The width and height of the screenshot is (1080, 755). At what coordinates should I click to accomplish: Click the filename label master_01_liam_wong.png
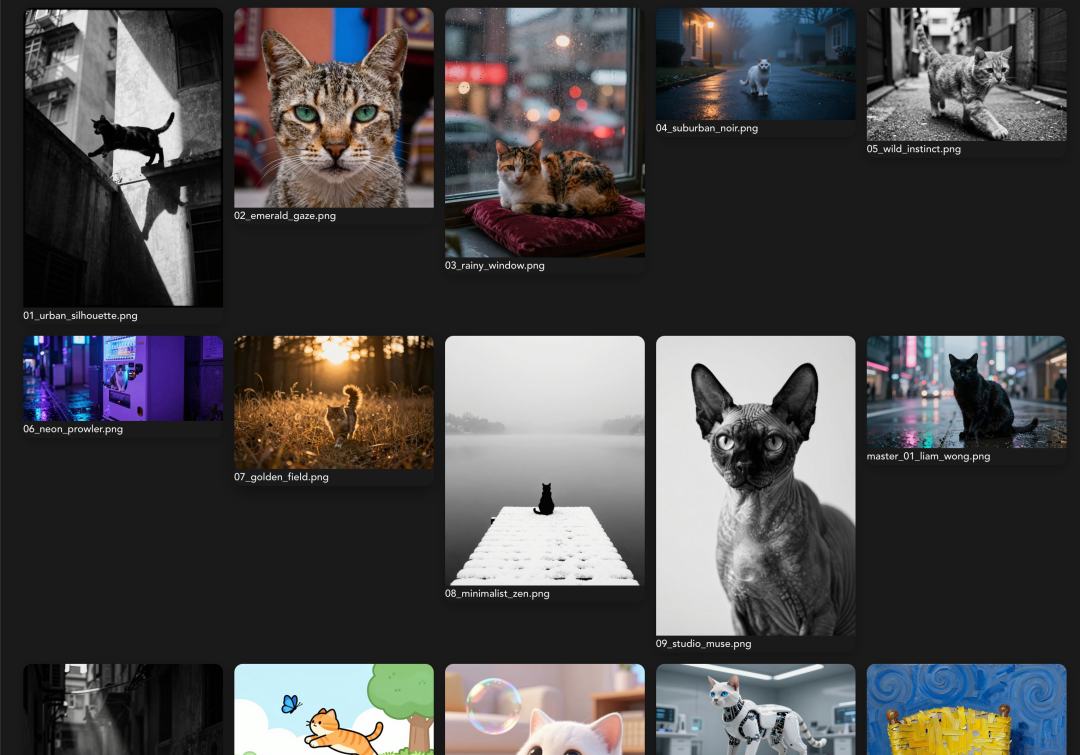[x=929, y=456]
